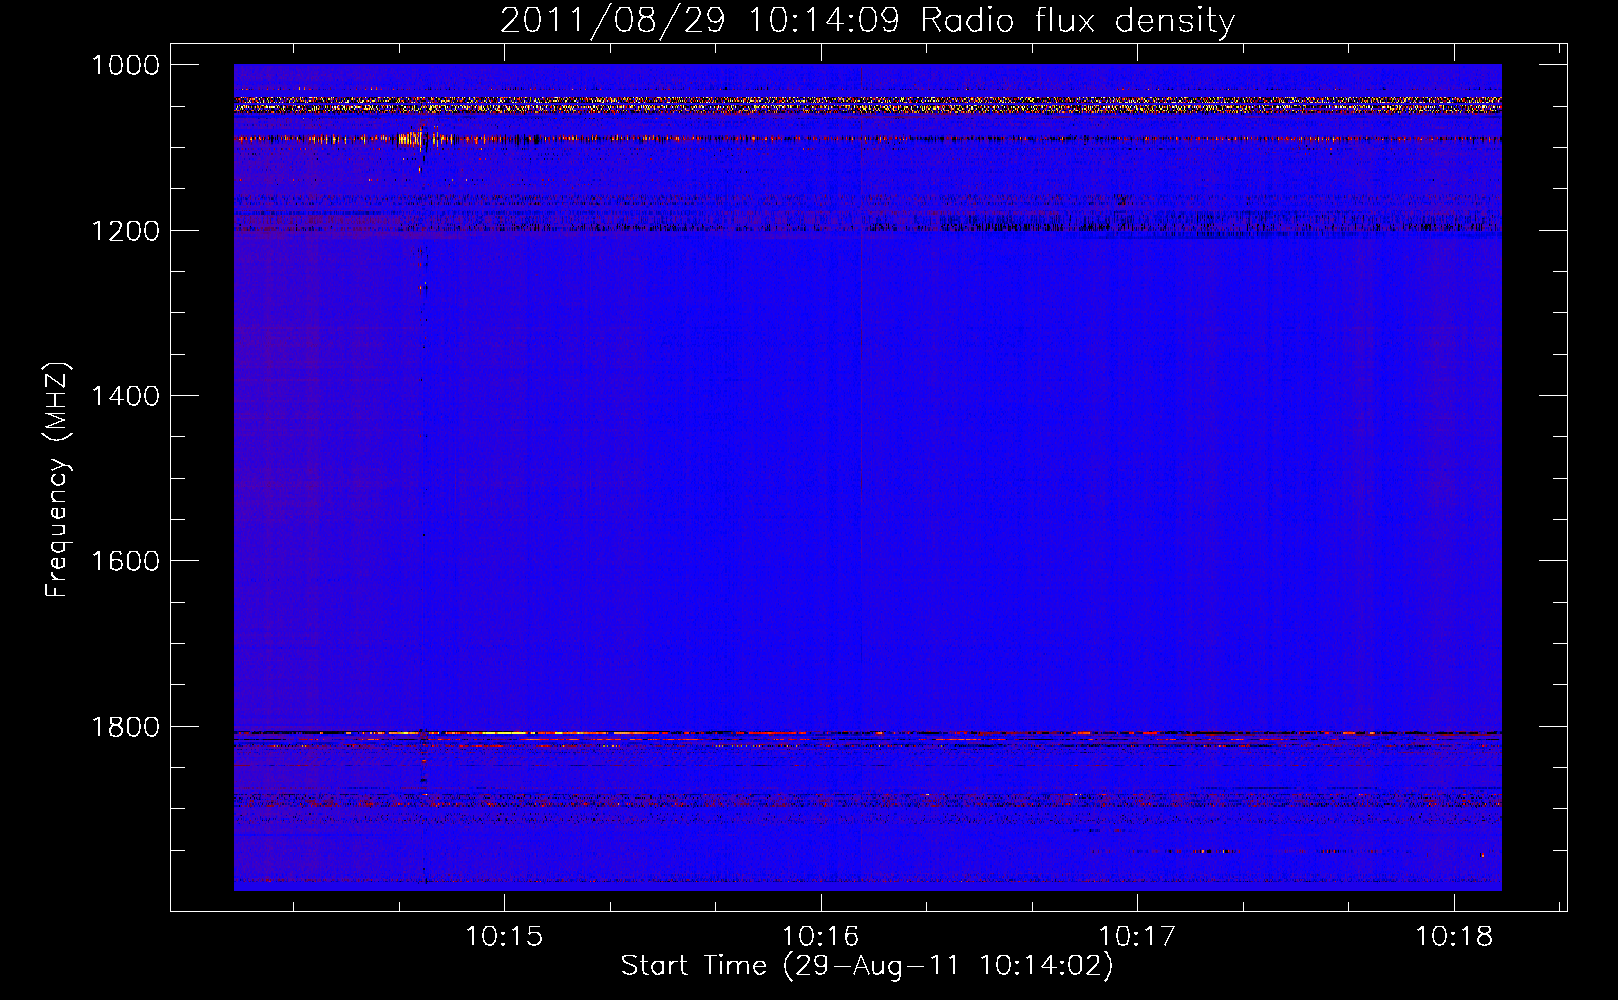Click the bright horizontal emission line near 1810 MHz
This screenshot has height=1000, width=1618.
[867, 733]
